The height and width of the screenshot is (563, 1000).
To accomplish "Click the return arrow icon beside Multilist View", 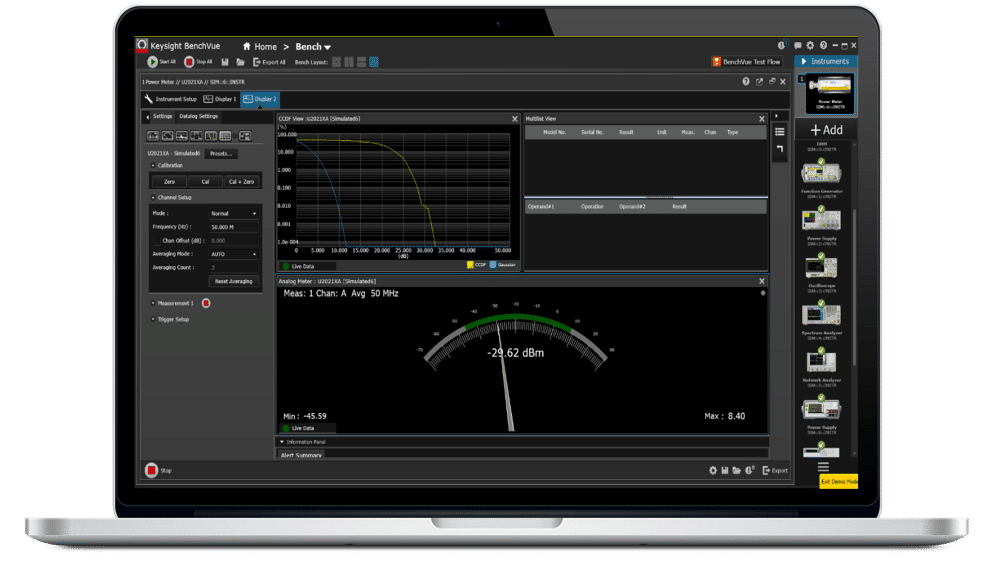I will click(779, 149).
